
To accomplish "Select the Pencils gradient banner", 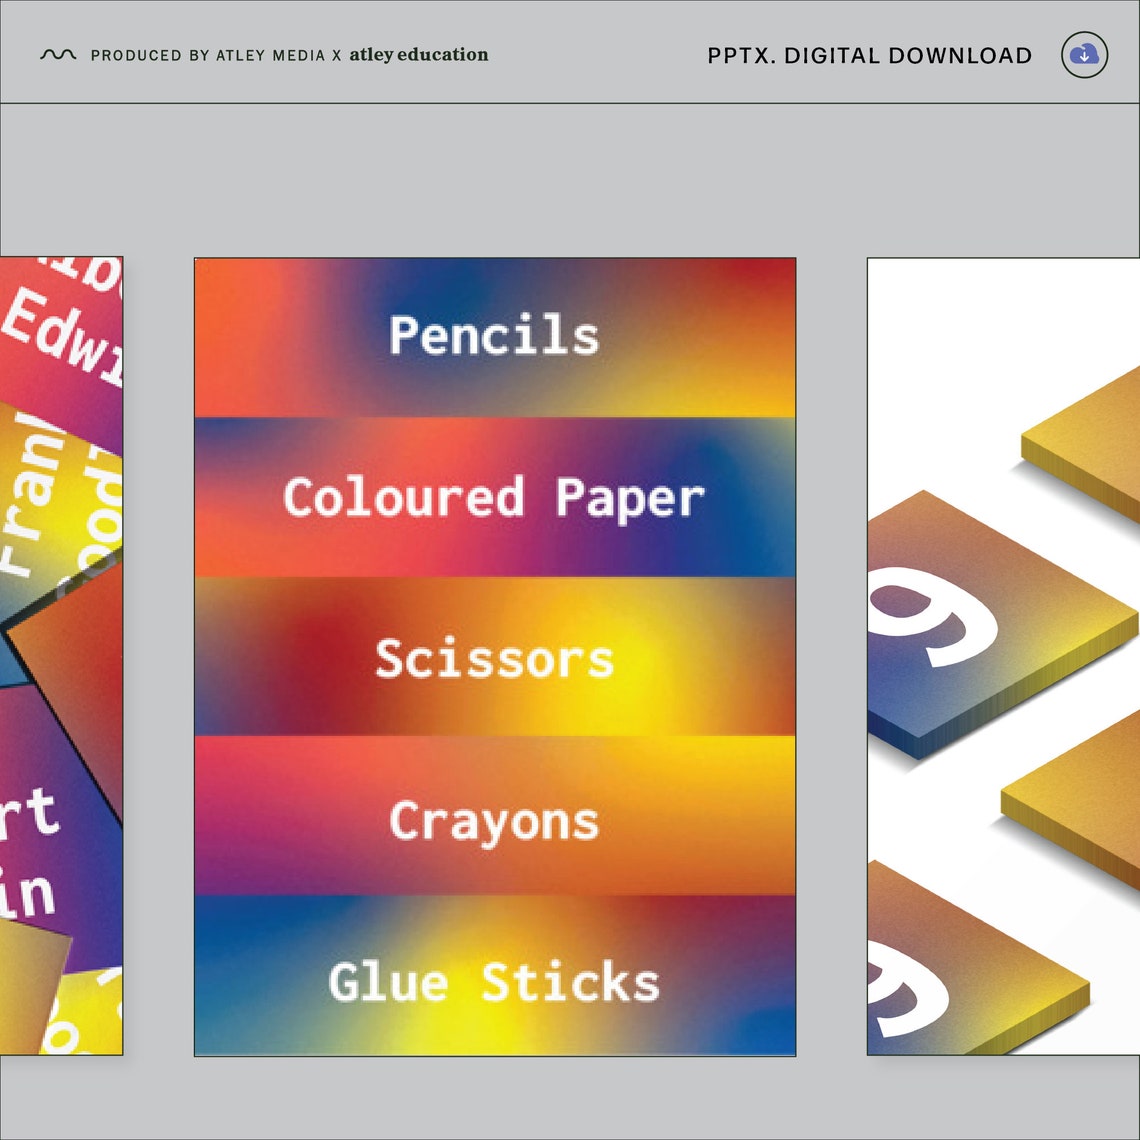I will pyautogui.click(x=492, y=337).
